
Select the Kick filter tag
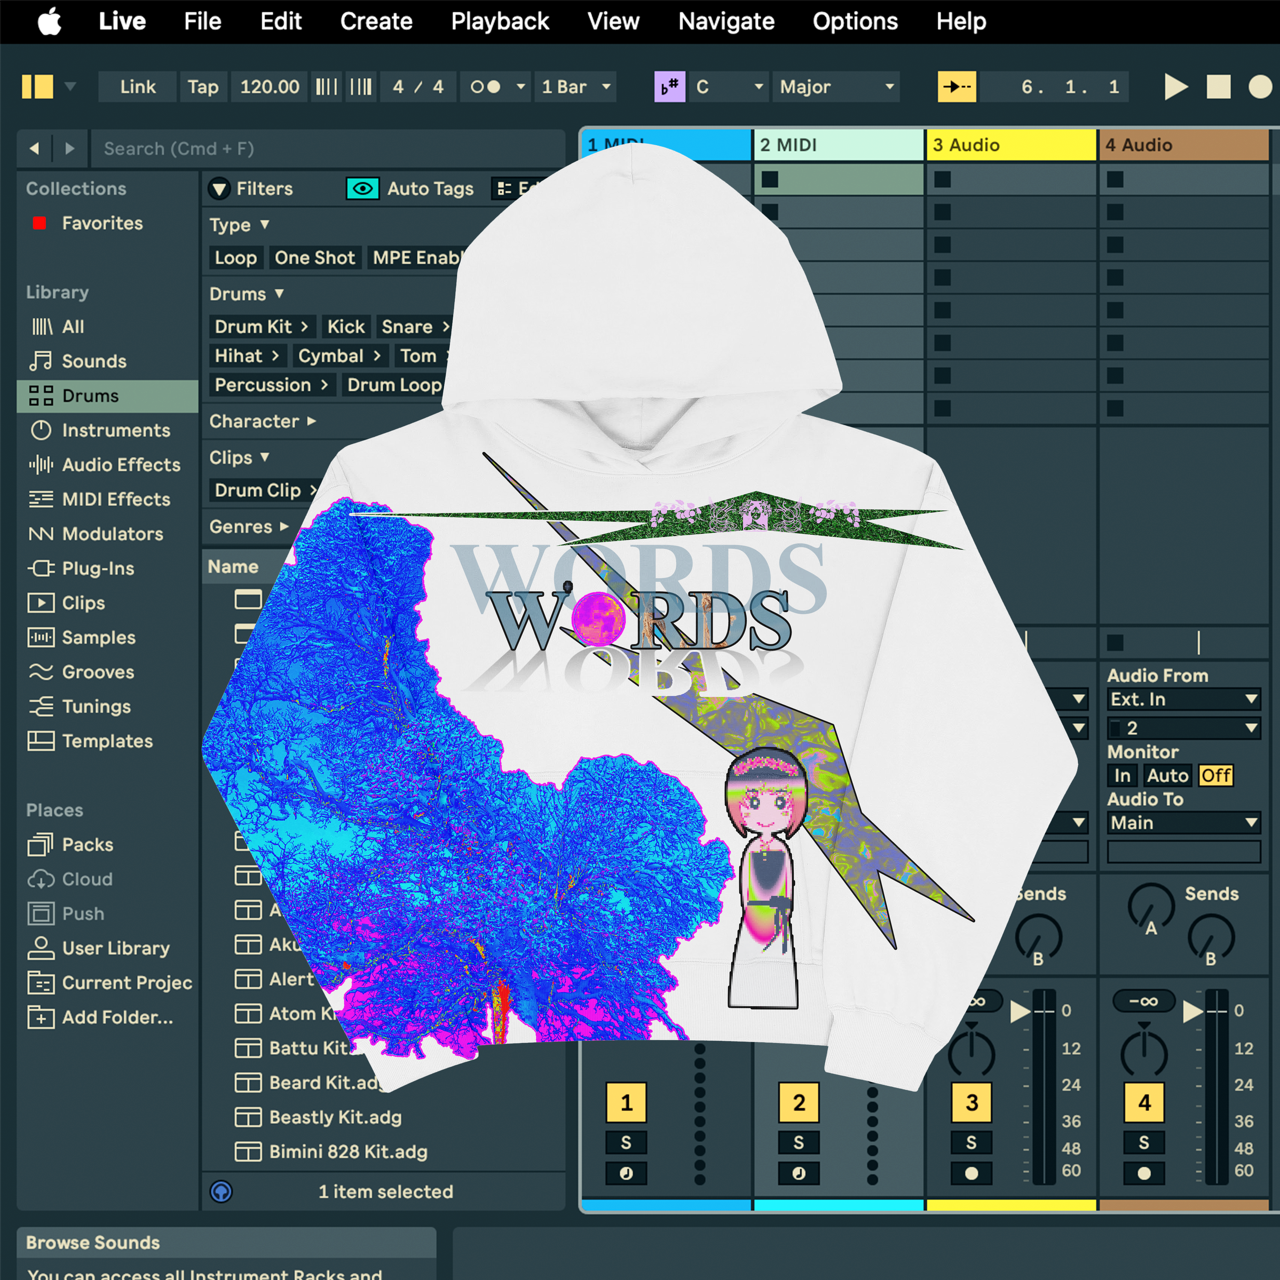click(x=346, y=327)
